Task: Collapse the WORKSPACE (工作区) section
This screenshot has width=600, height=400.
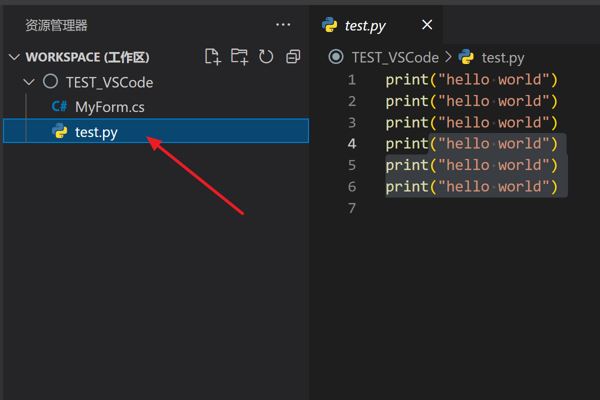Action: 14,58
